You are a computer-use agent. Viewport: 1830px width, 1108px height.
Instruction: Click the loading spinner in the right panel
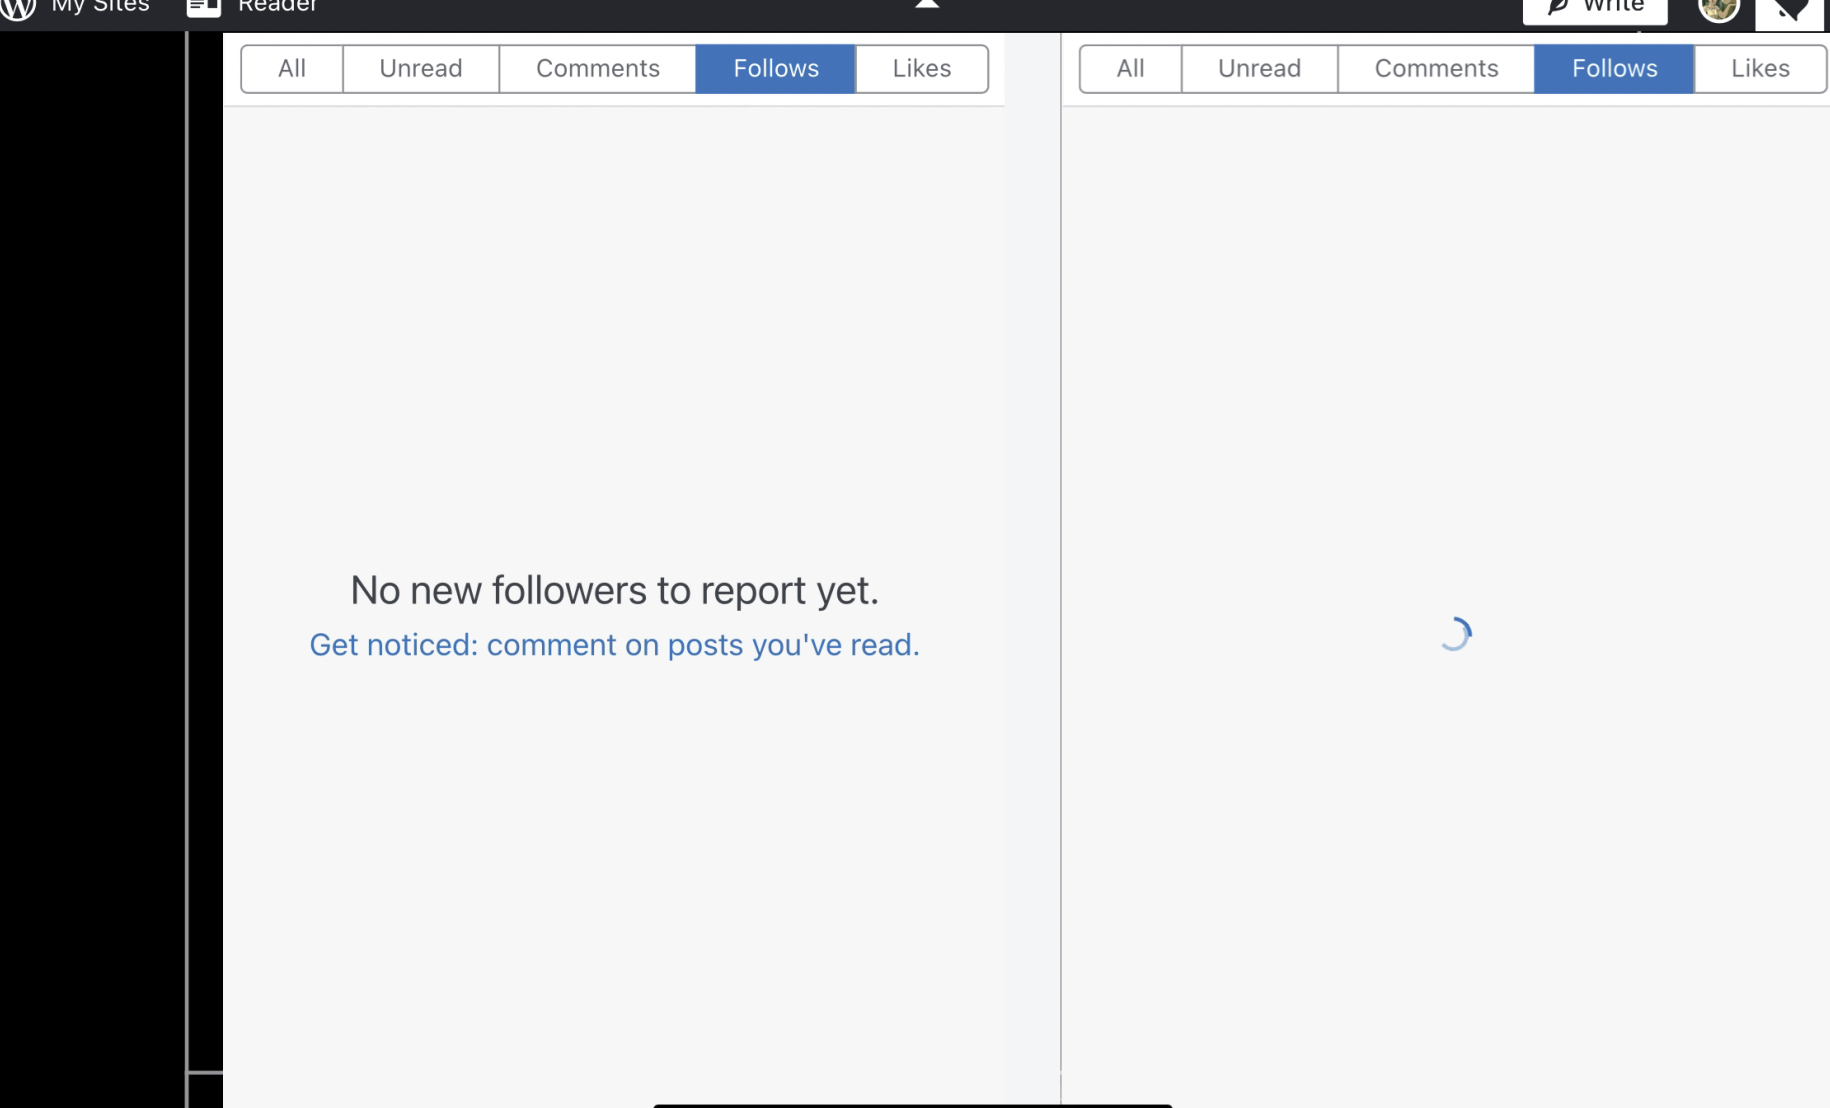tap(1455, 634)
